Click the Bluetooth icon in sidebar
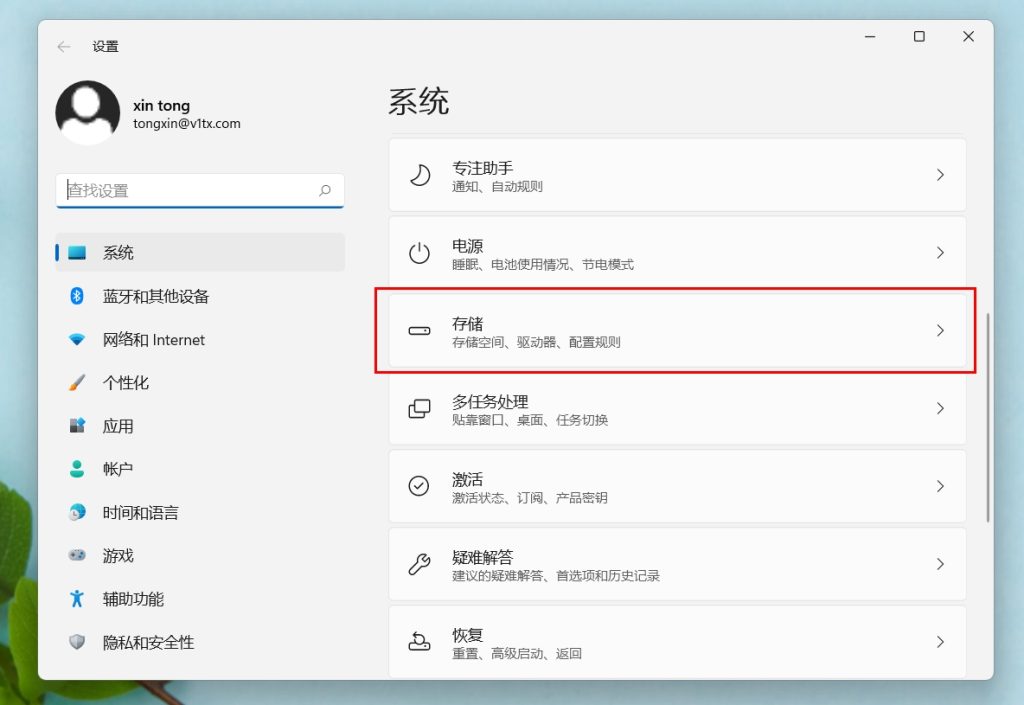Viewport: 1024px width, 705px height. 77,296
